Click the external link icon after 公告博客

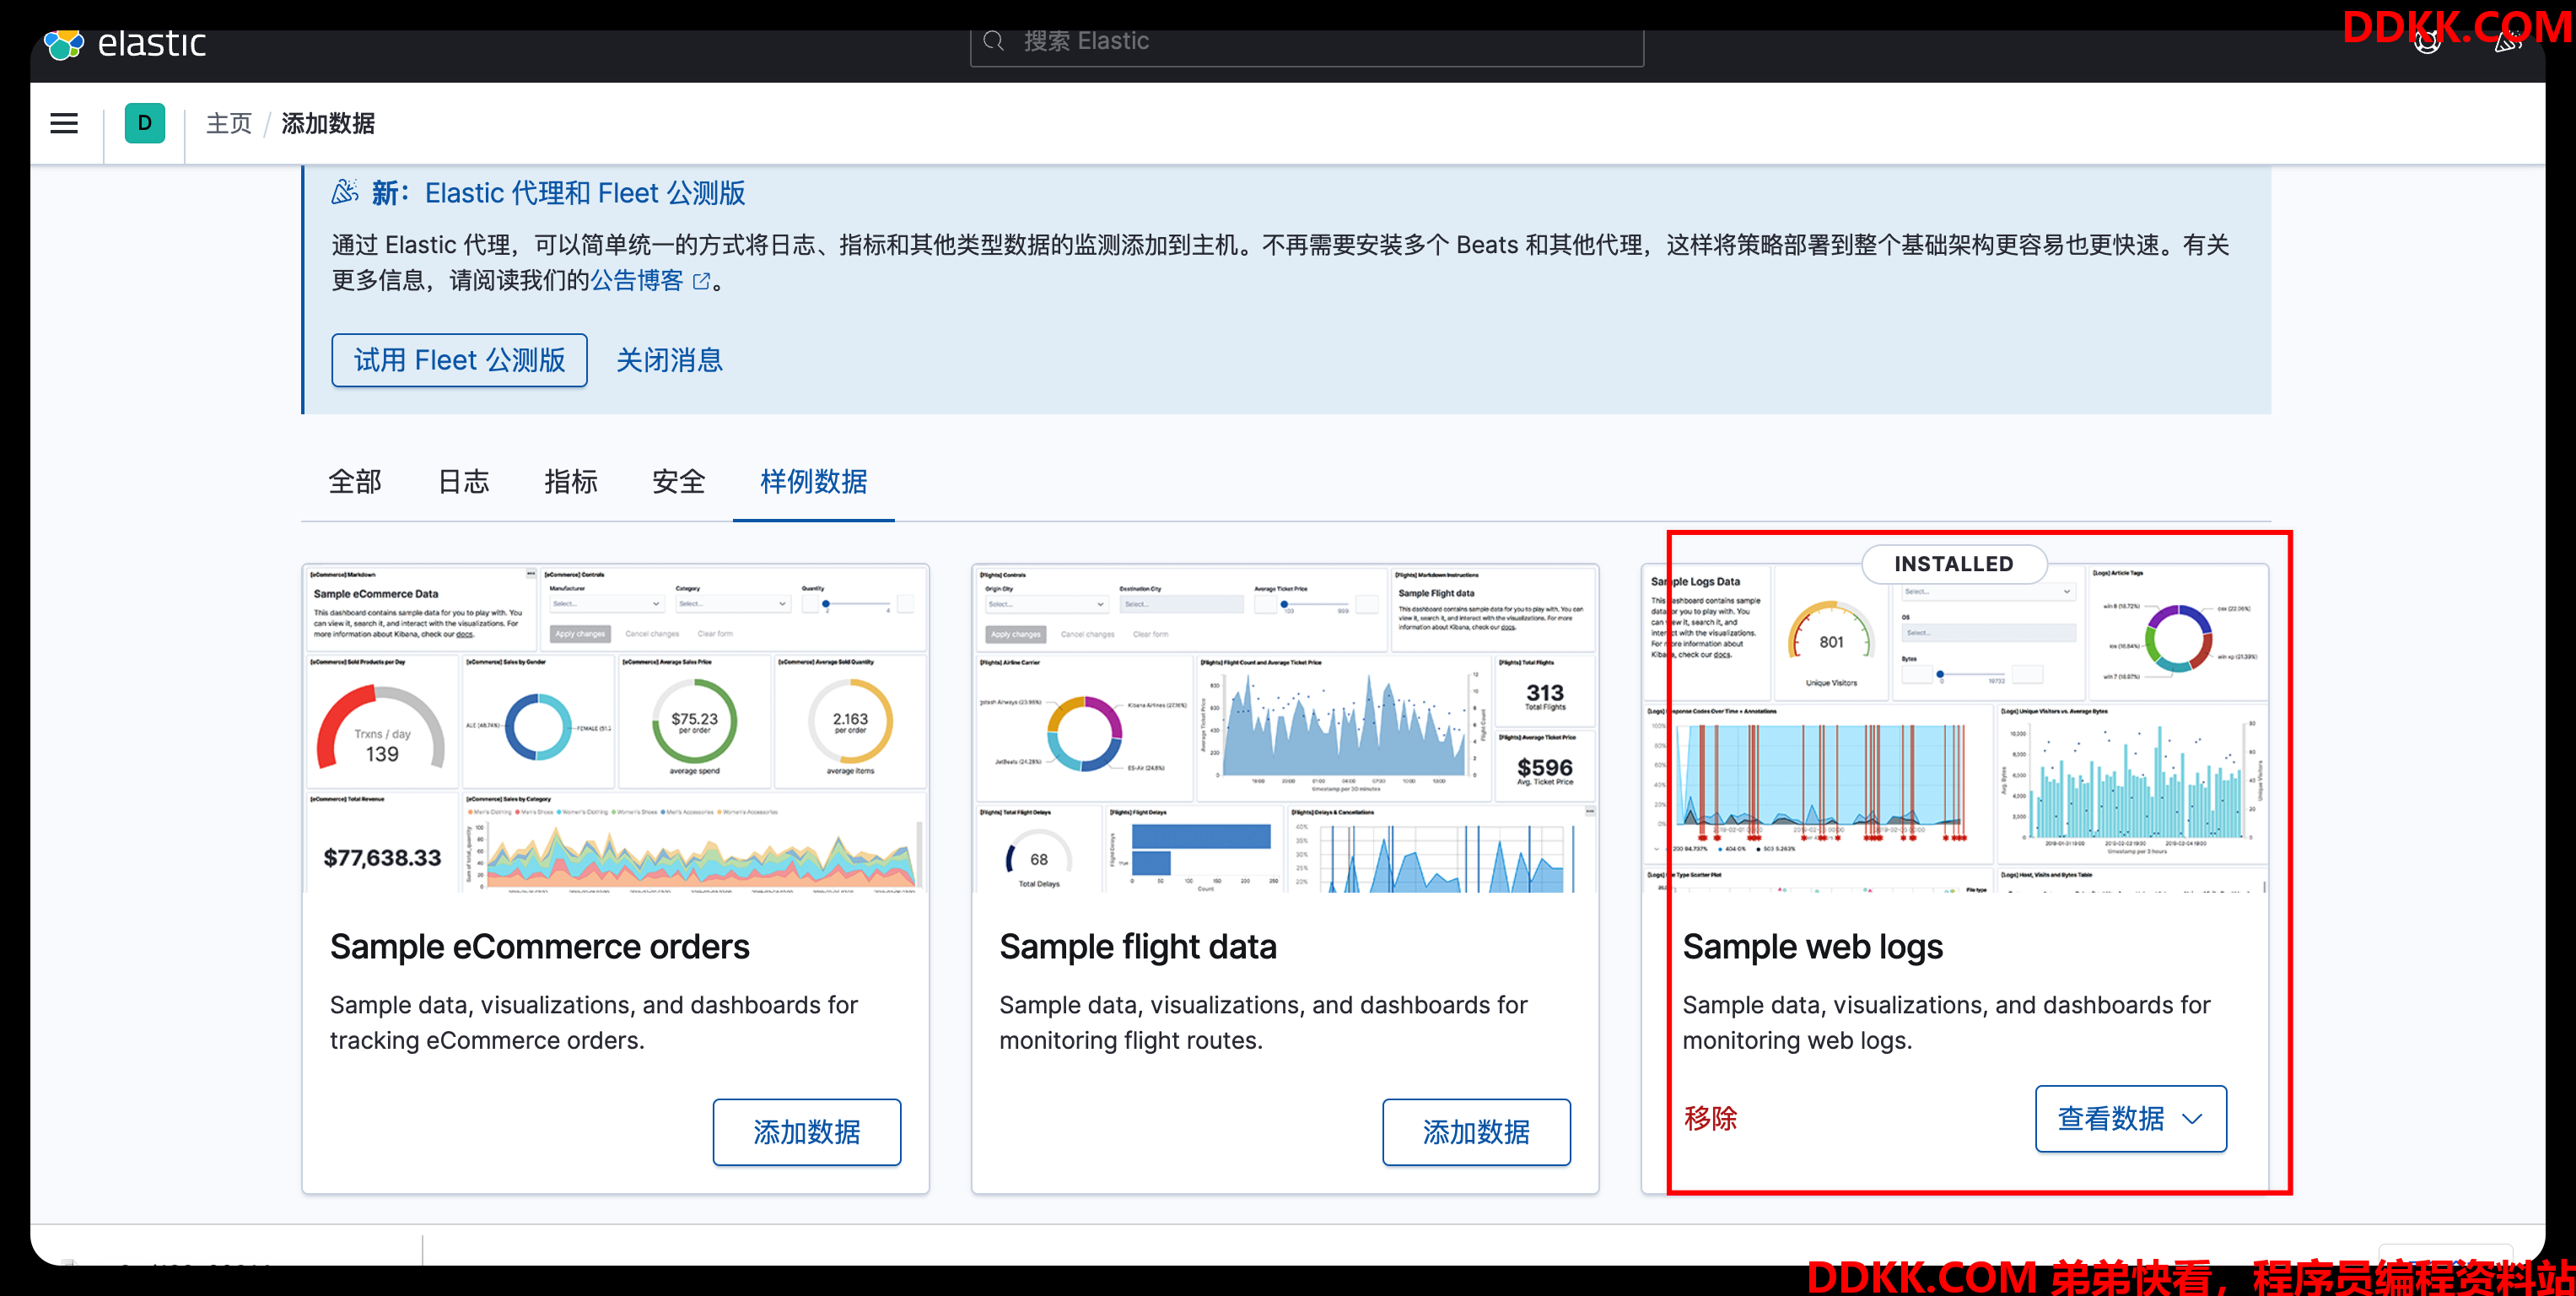(702, 281)
